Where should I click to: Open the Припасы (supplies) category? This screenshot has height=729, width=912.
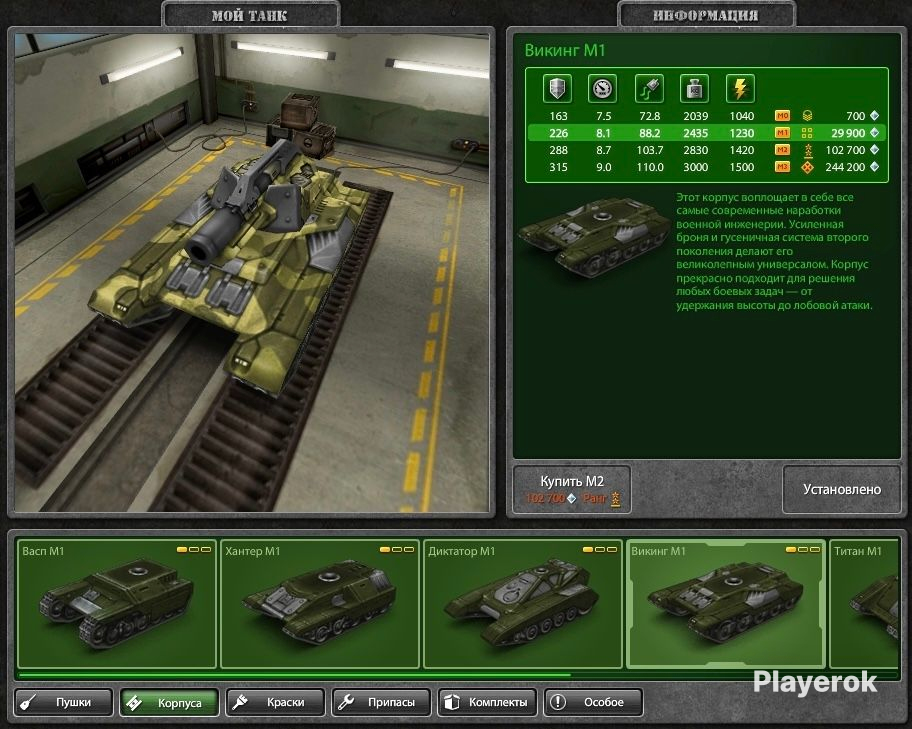[381, 702]
